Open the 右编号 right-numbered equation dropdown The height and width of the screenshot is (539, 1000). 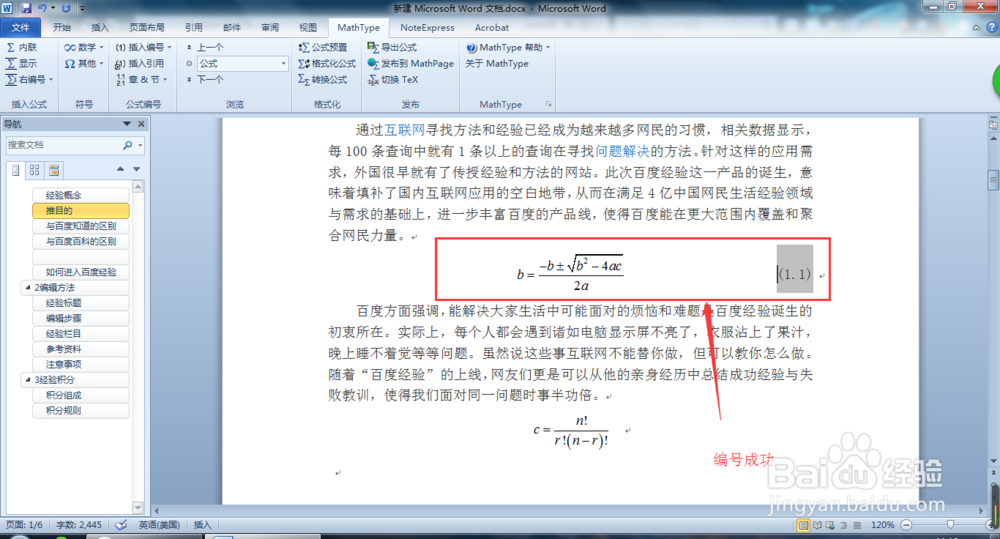29,79
